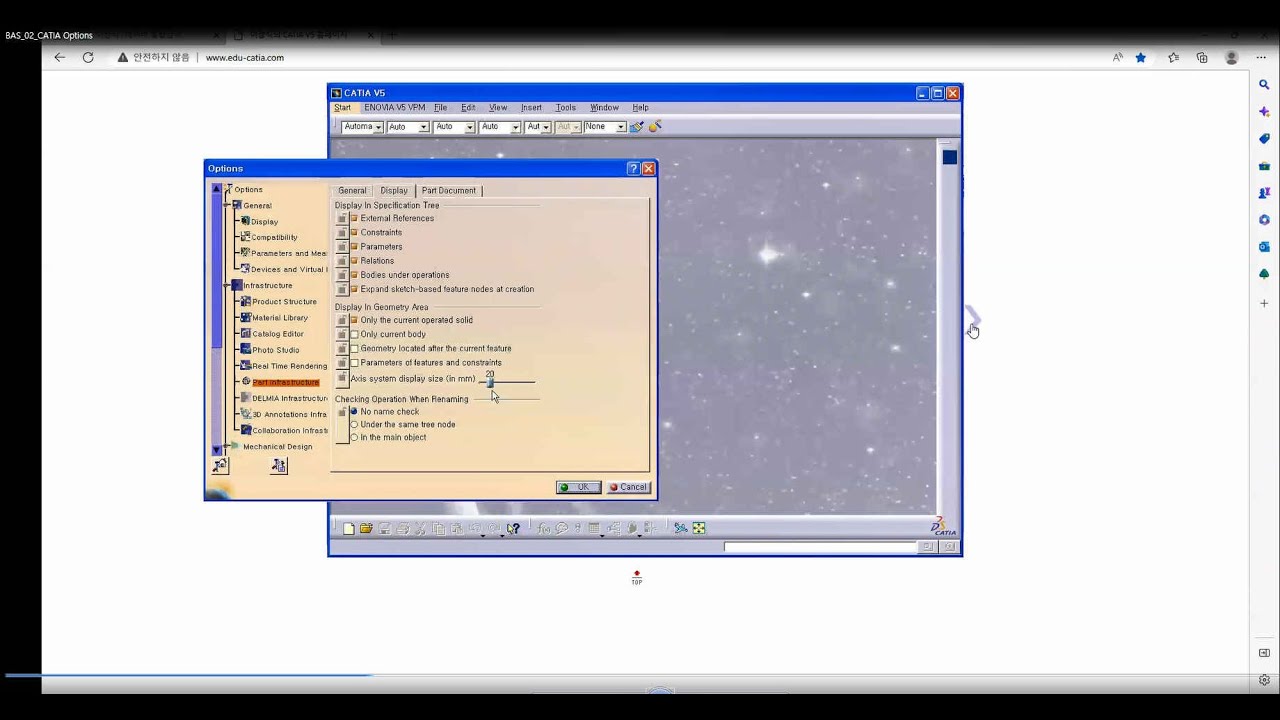The image size is (1280, 720).
Task: Click the What's This help icon
Action: (513, 528)
